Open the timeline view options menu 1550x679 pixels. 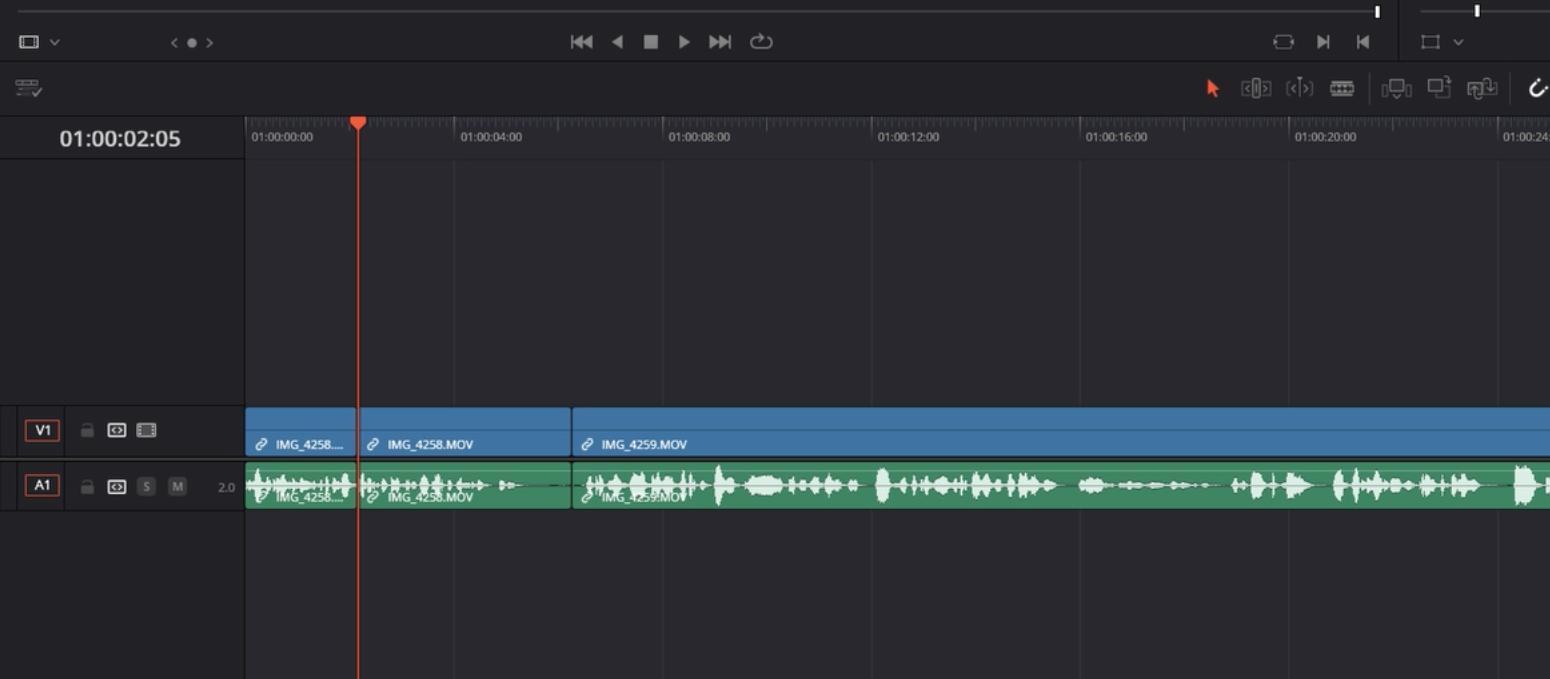[x=28, y=89]
